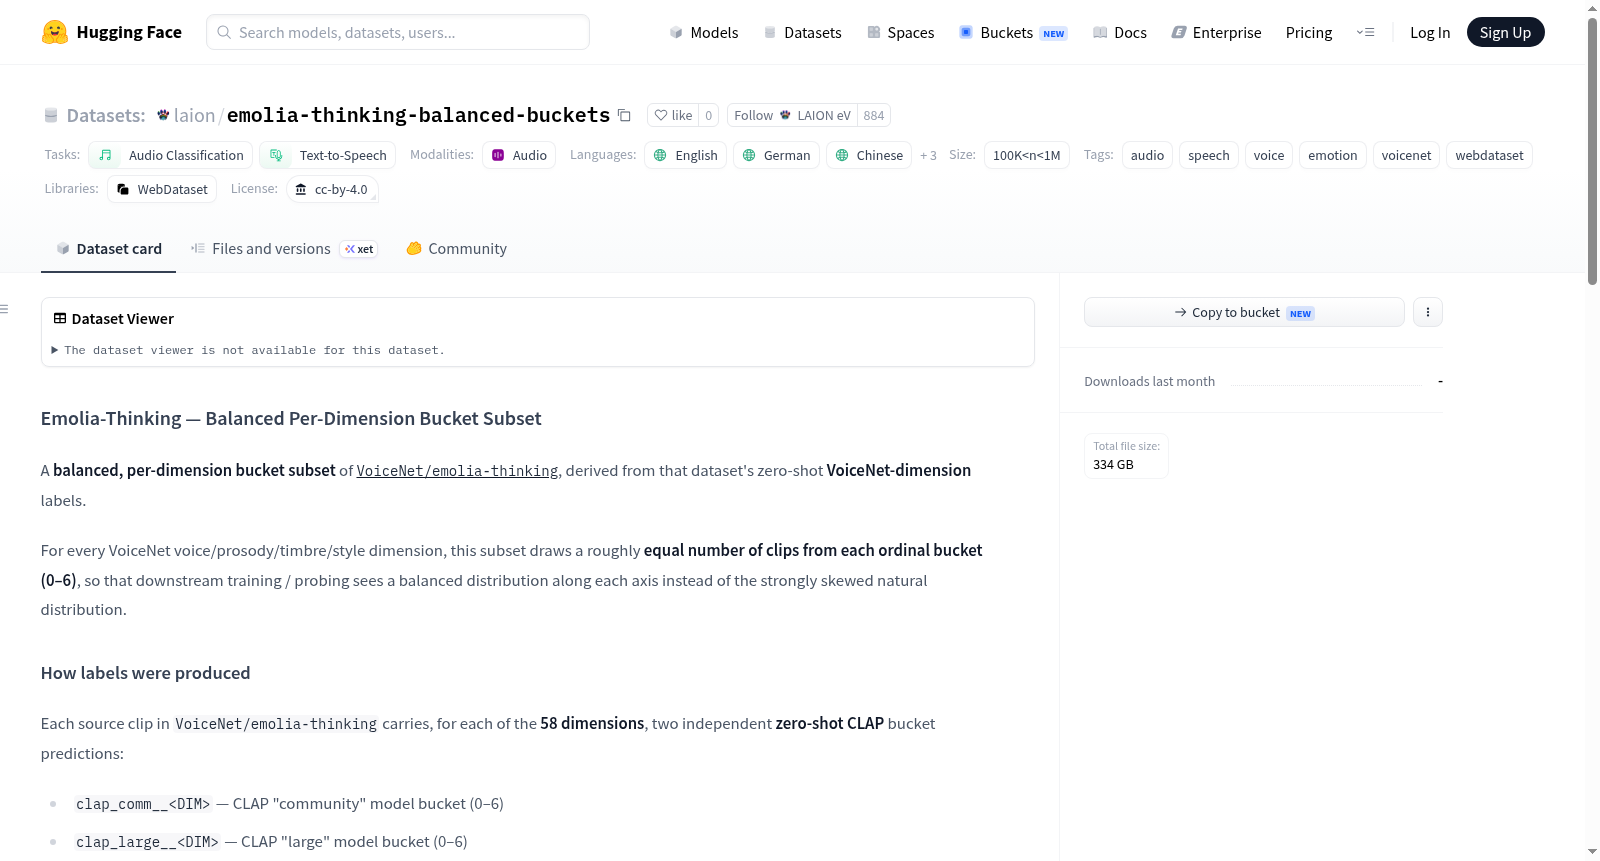Viewport: 1600px width, 861px height.
Task: Expand the dataset viewer unavailable message
Action: tap(248, 350)
